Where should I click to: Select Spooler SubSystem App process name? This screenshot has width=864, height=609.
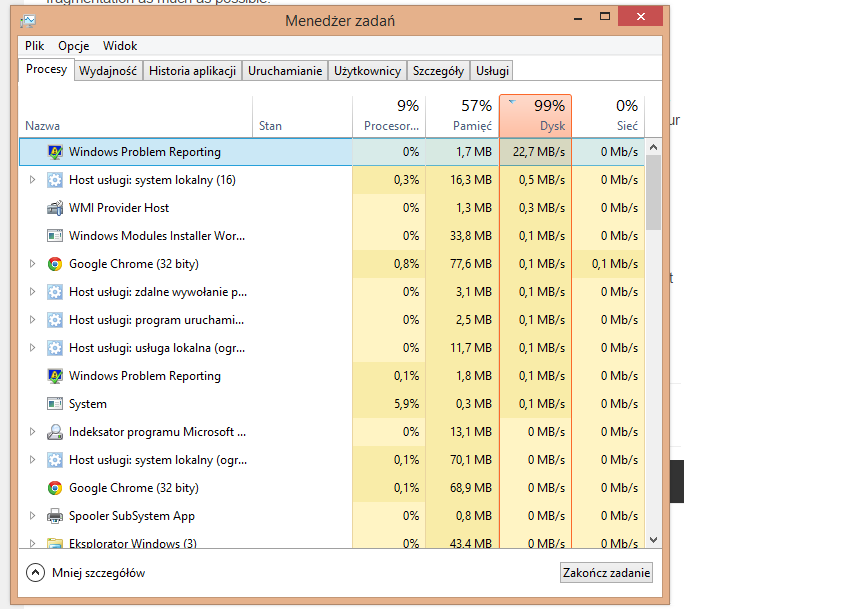pos(132,516)
